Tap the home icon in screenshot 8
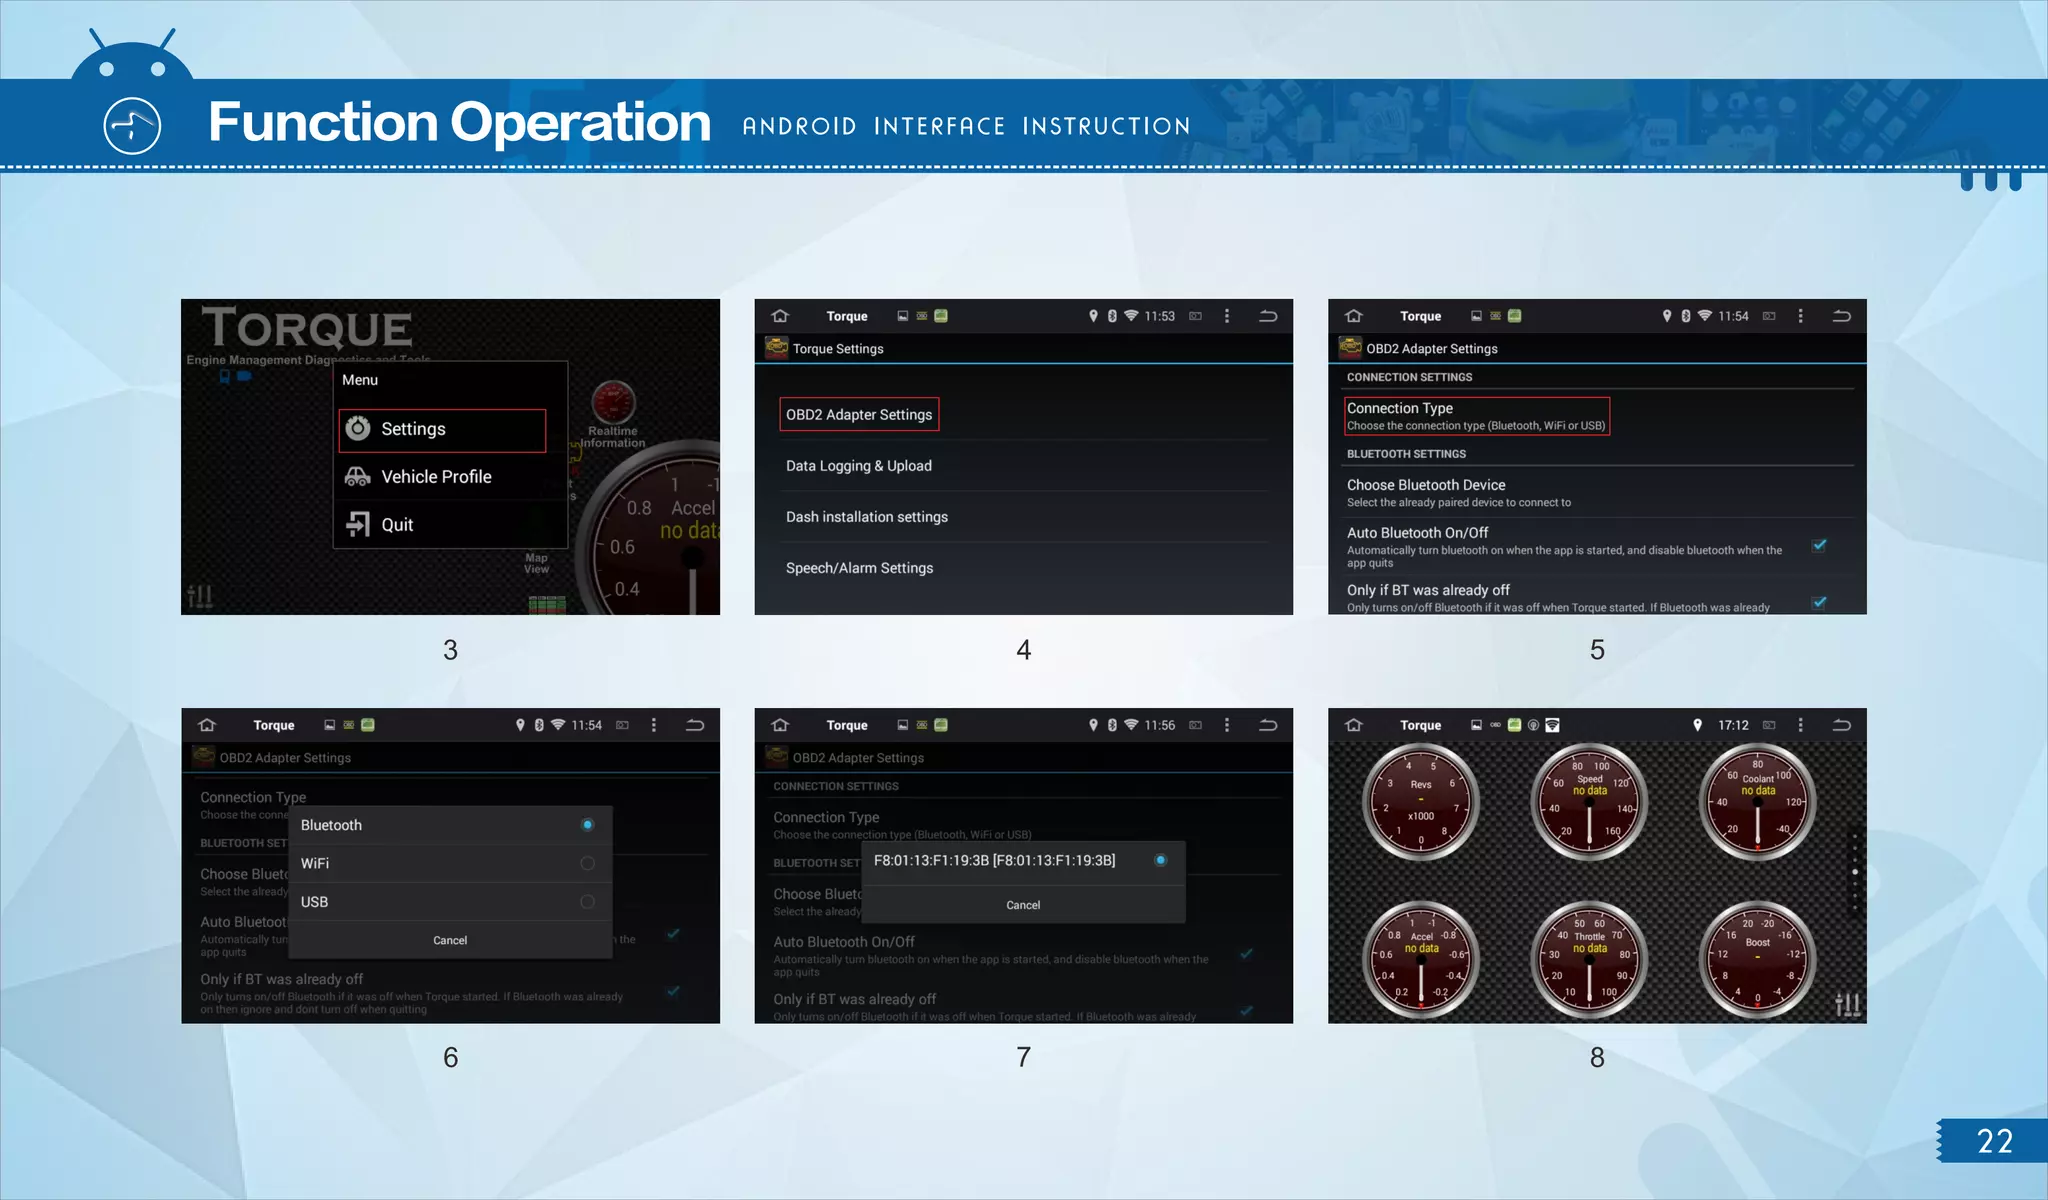Viewport: 2048px width, 1200px height. pyautogui.click(x=1354, y=725)
